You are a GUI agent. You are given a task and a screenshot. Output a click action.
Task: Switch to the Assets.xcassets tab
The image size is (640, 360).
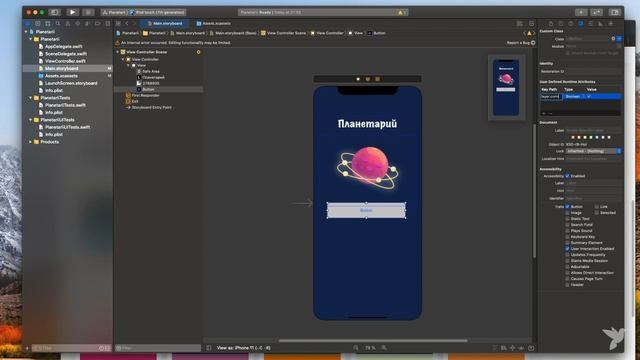(x=213, y=24)
